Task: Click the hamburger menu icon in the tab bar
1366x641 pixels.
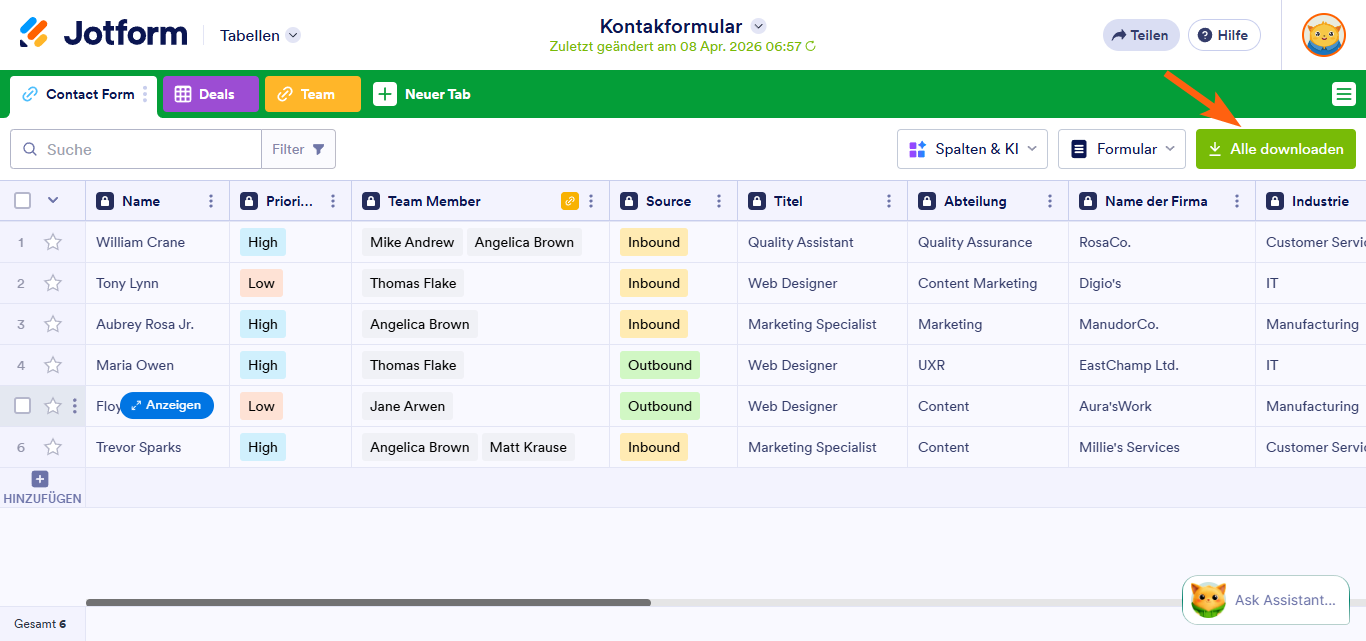Action: click(1343, 94)
